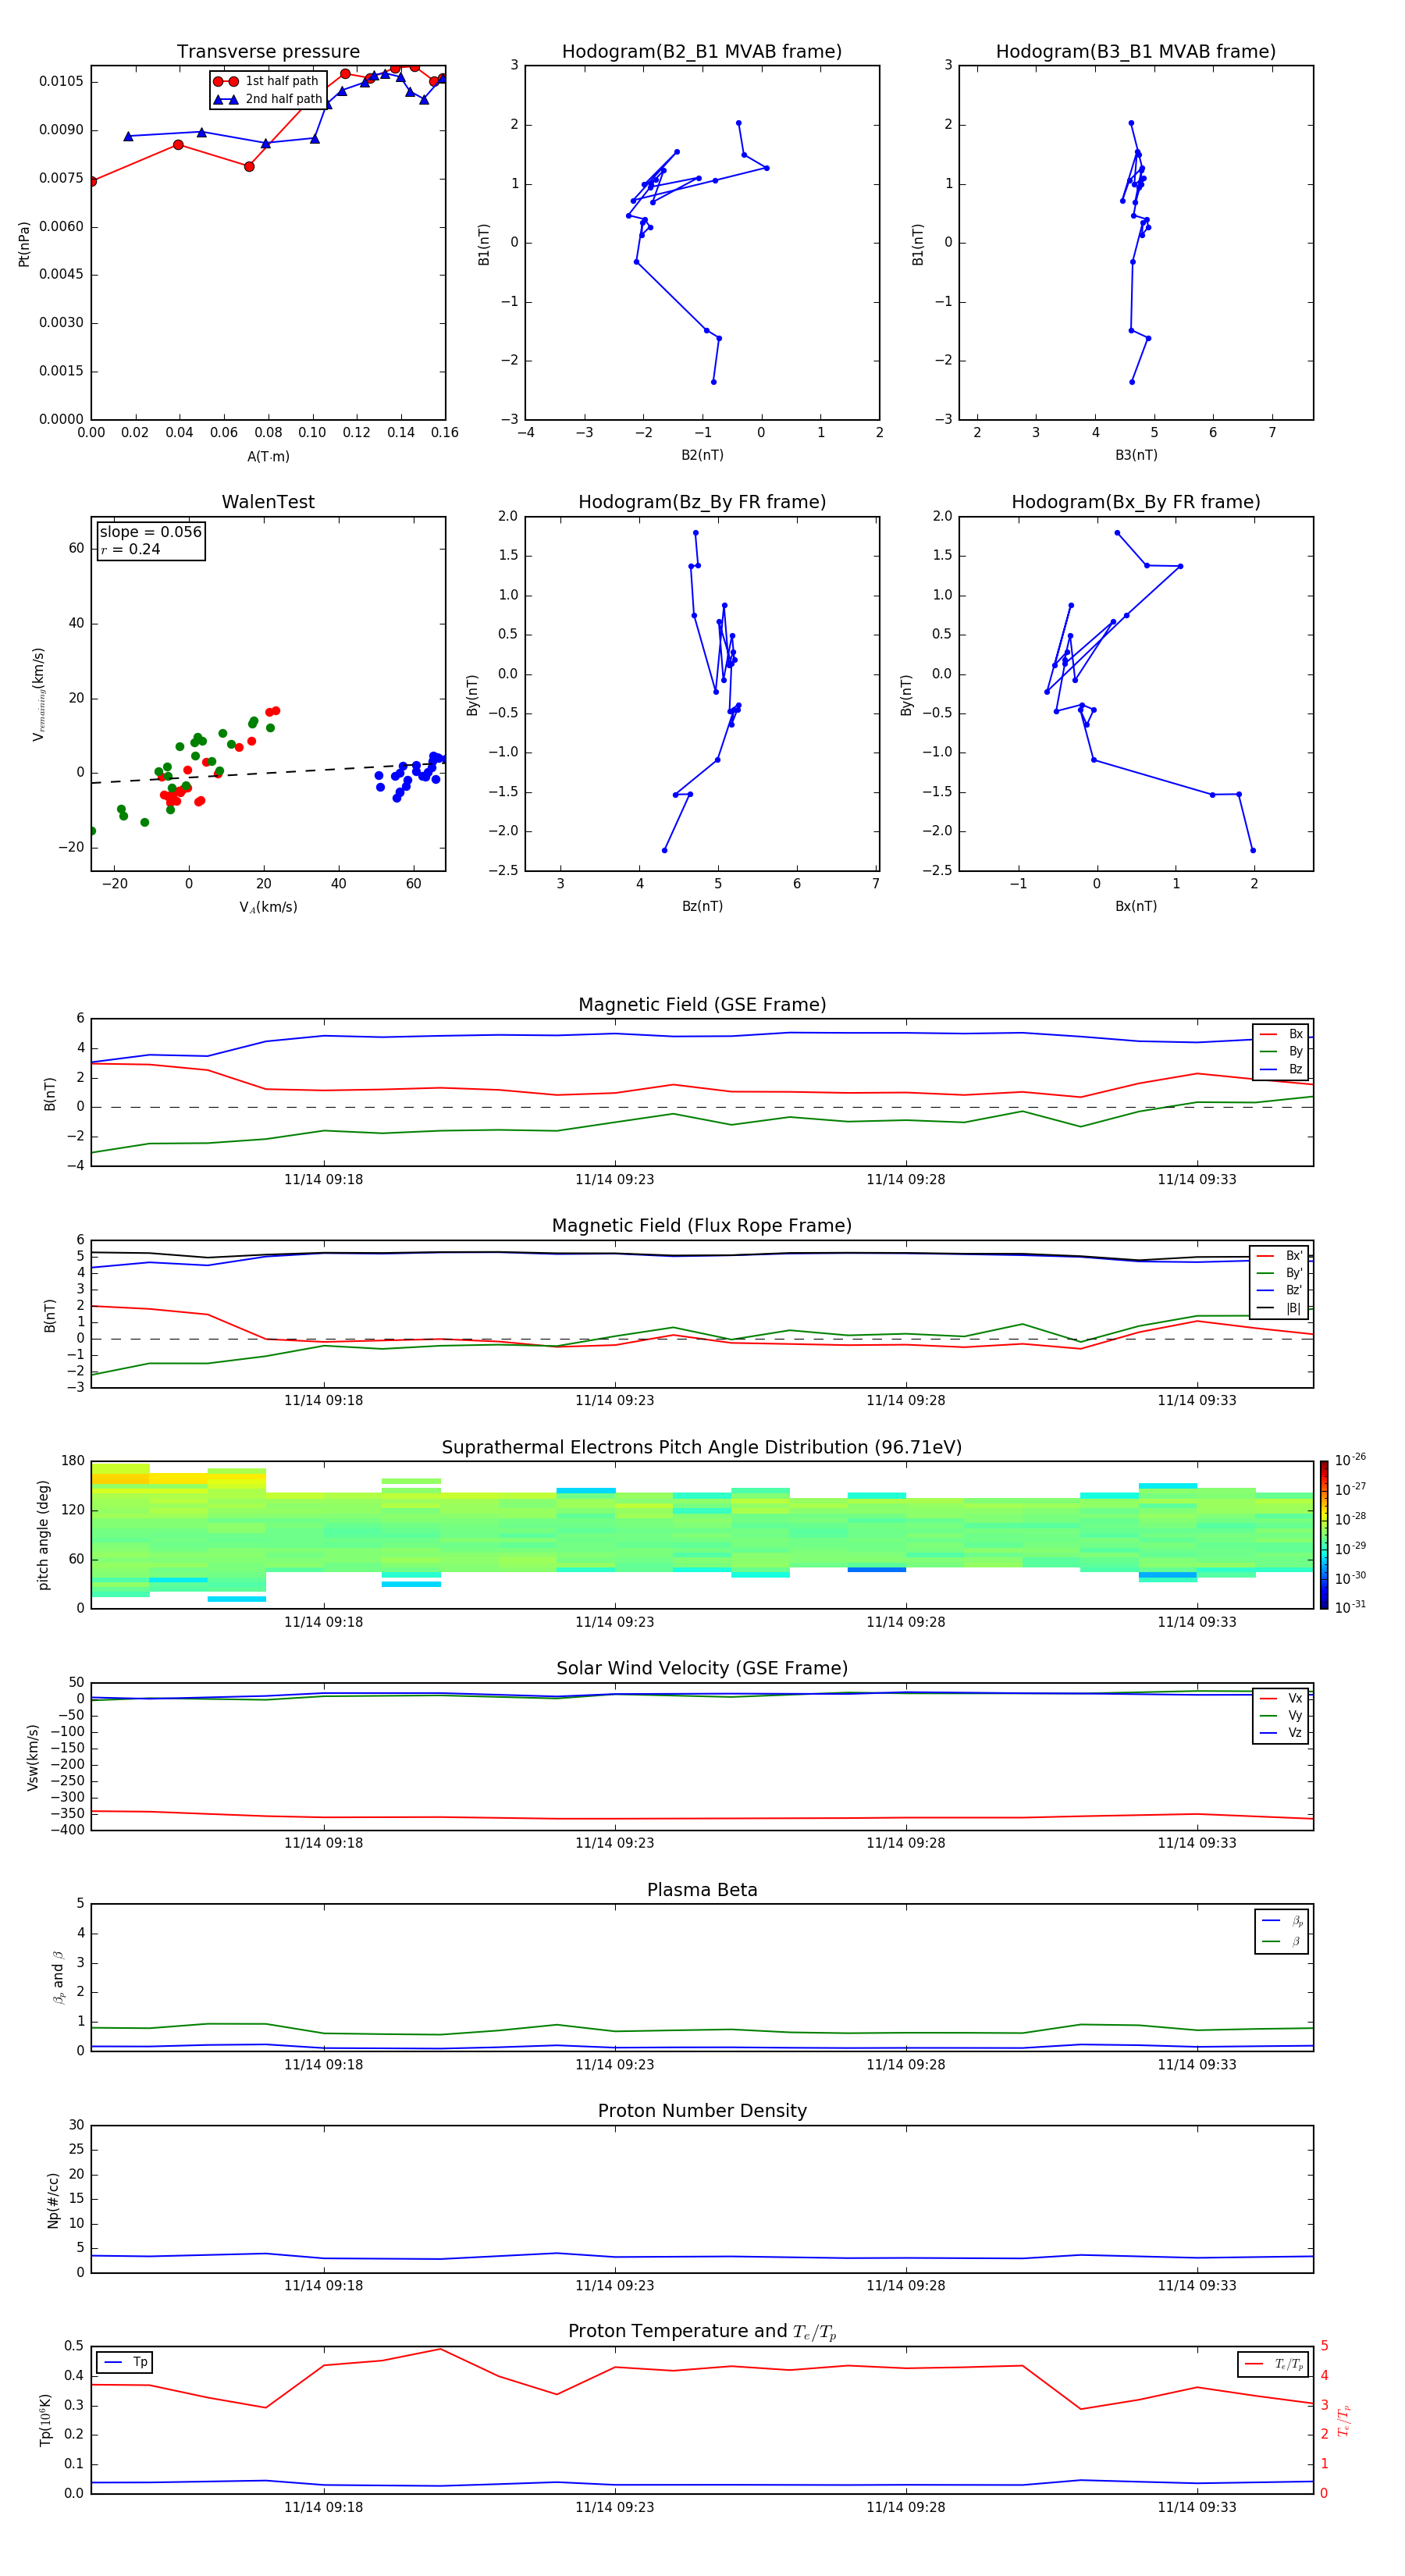Click the 'B2(nT)' x-axis label
The image size is (1405, 2576).
[702, 455]
